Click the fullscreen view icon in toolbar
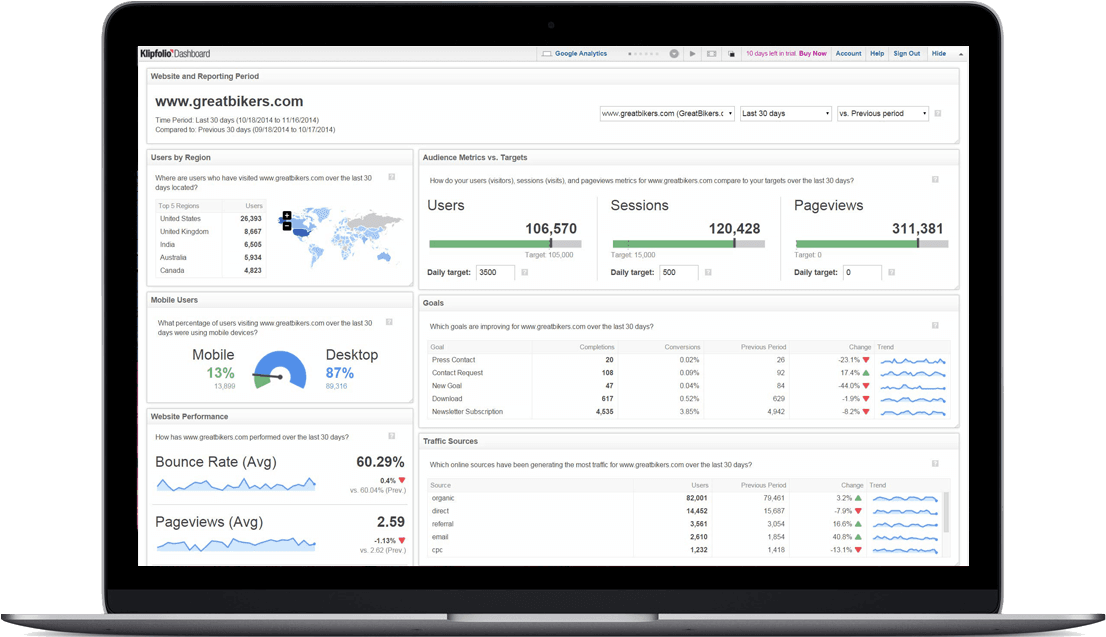The image size is (1106, 637). point(711,54)
